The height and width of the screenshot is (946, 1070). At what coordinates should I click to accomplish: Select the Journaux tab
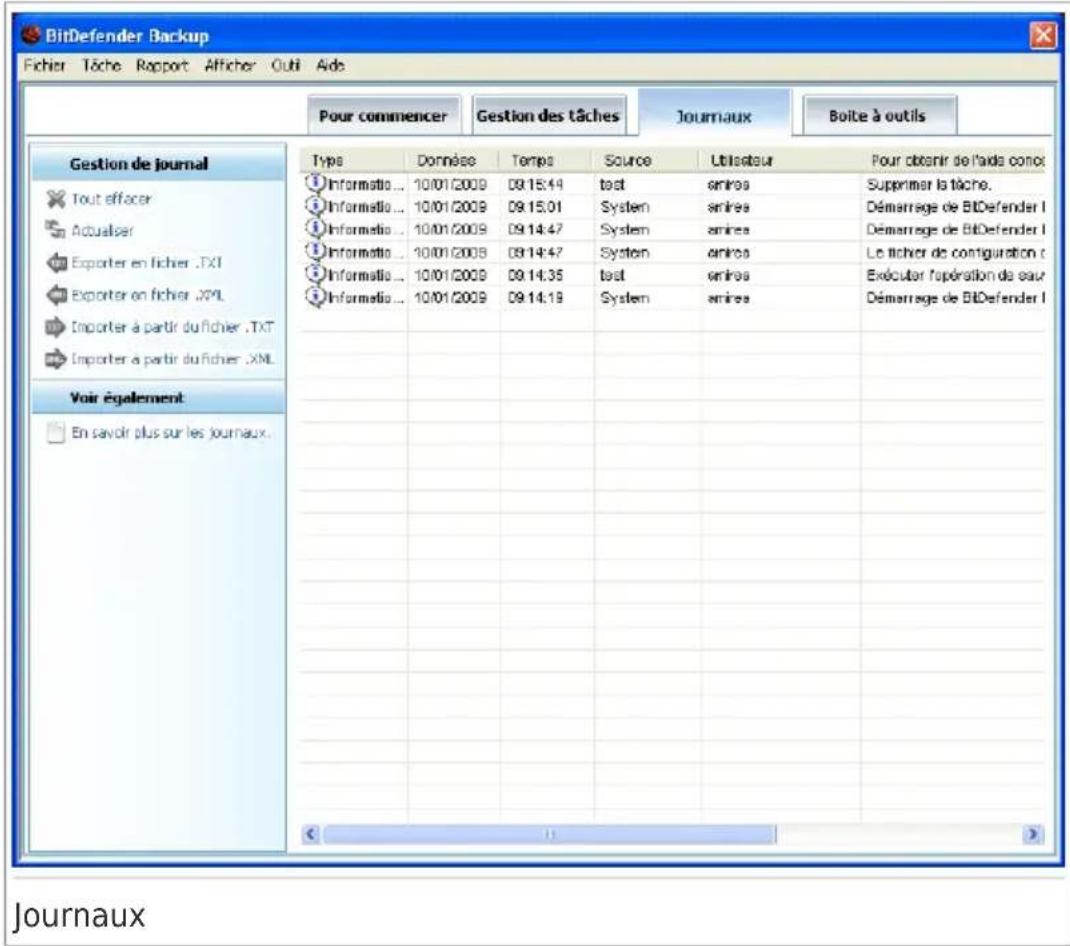(x=714, y=114)
